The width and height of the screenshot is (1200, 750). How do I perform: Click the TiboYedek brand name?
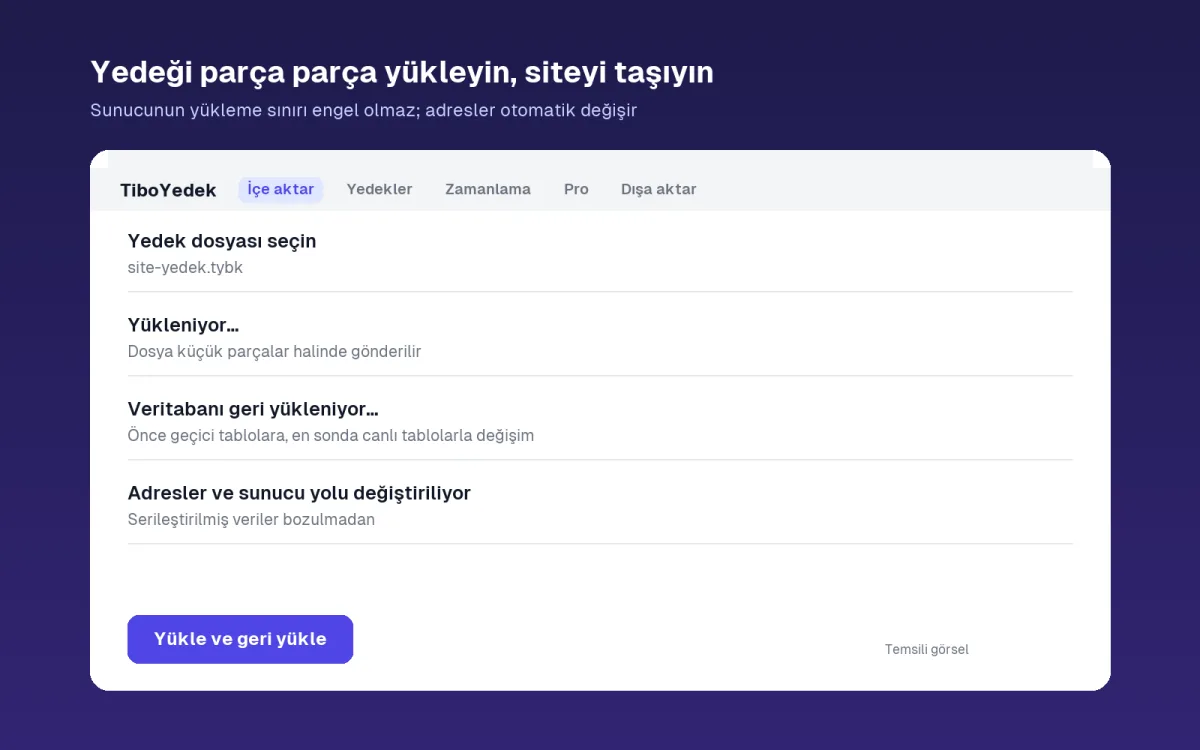pyautogui.click(x=168, y=190)
